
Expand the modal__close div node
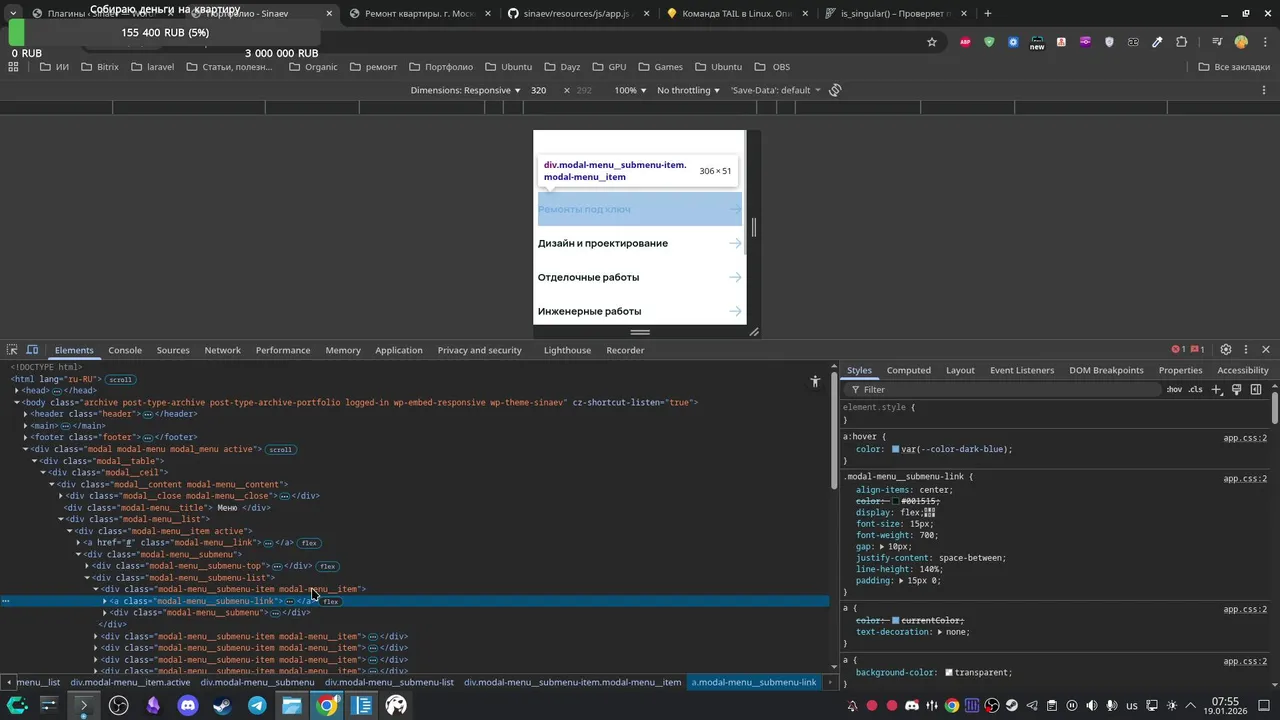coord(61,496)
